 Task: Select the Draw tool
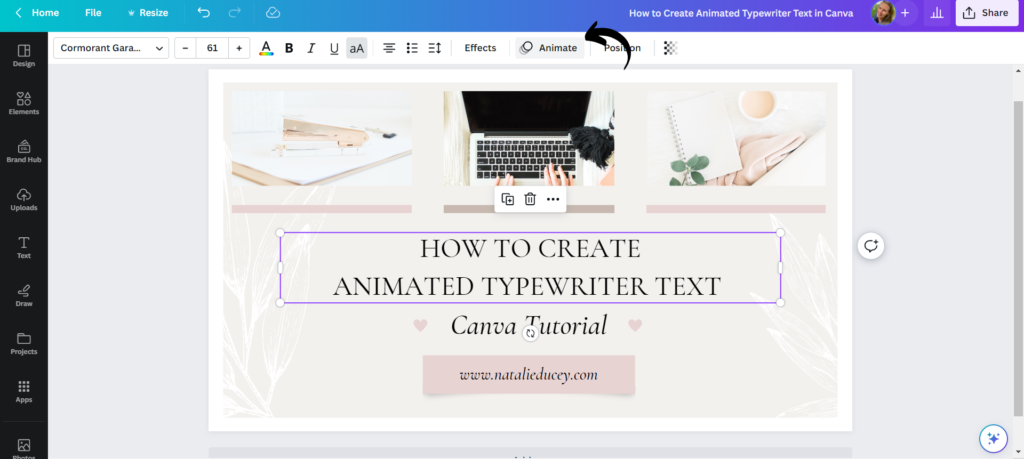click(x=24, y=295)
